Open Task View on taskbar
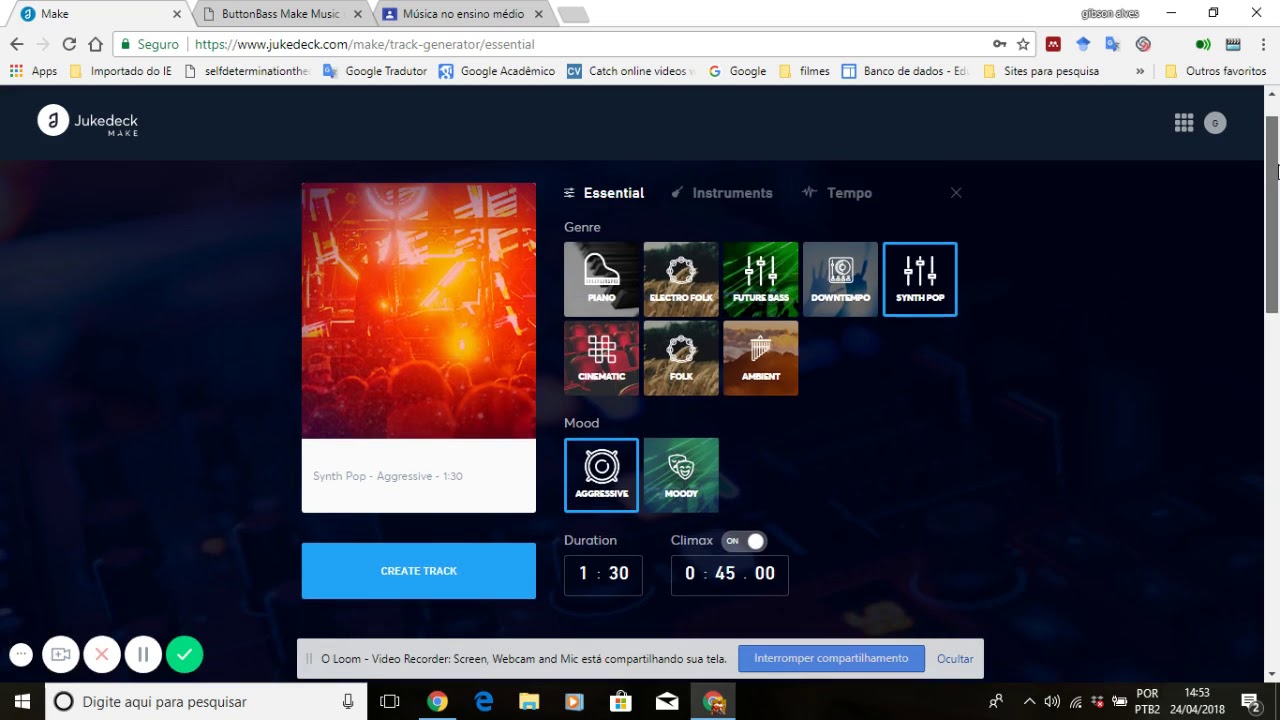 click(390, 701)
